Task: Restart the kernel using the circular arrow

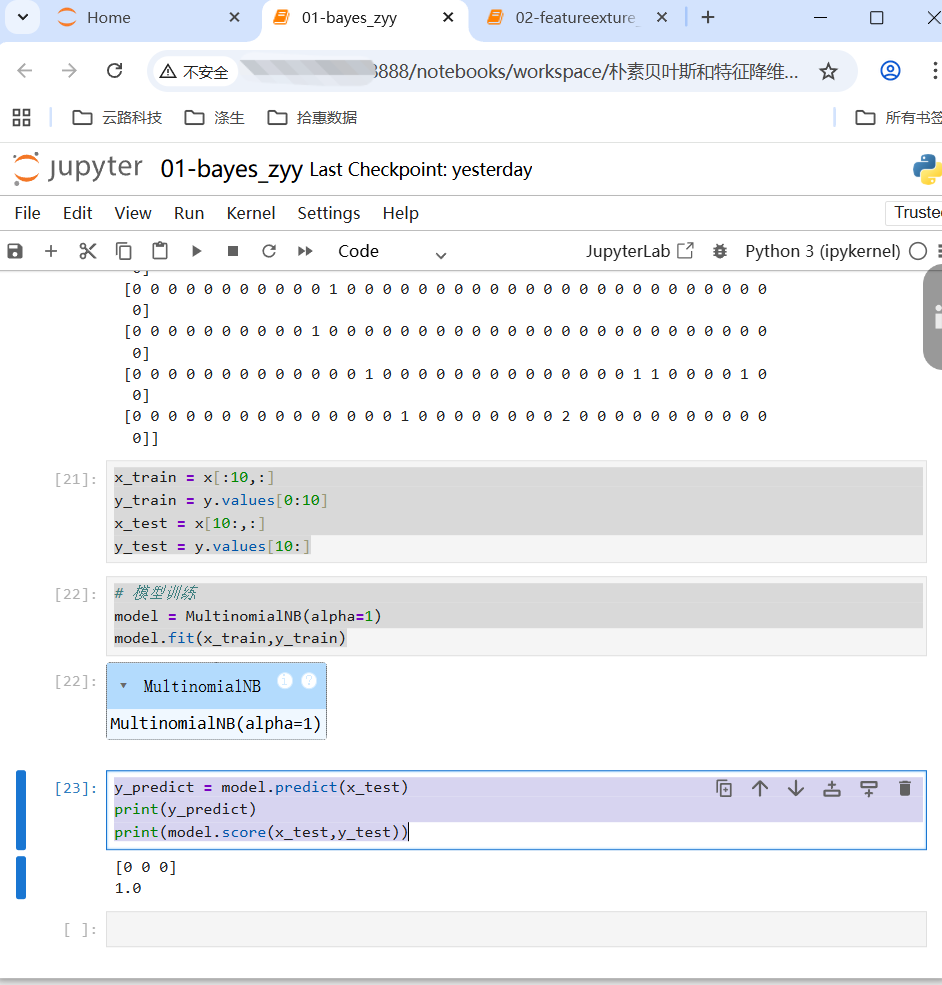Action: click(268, 251)
